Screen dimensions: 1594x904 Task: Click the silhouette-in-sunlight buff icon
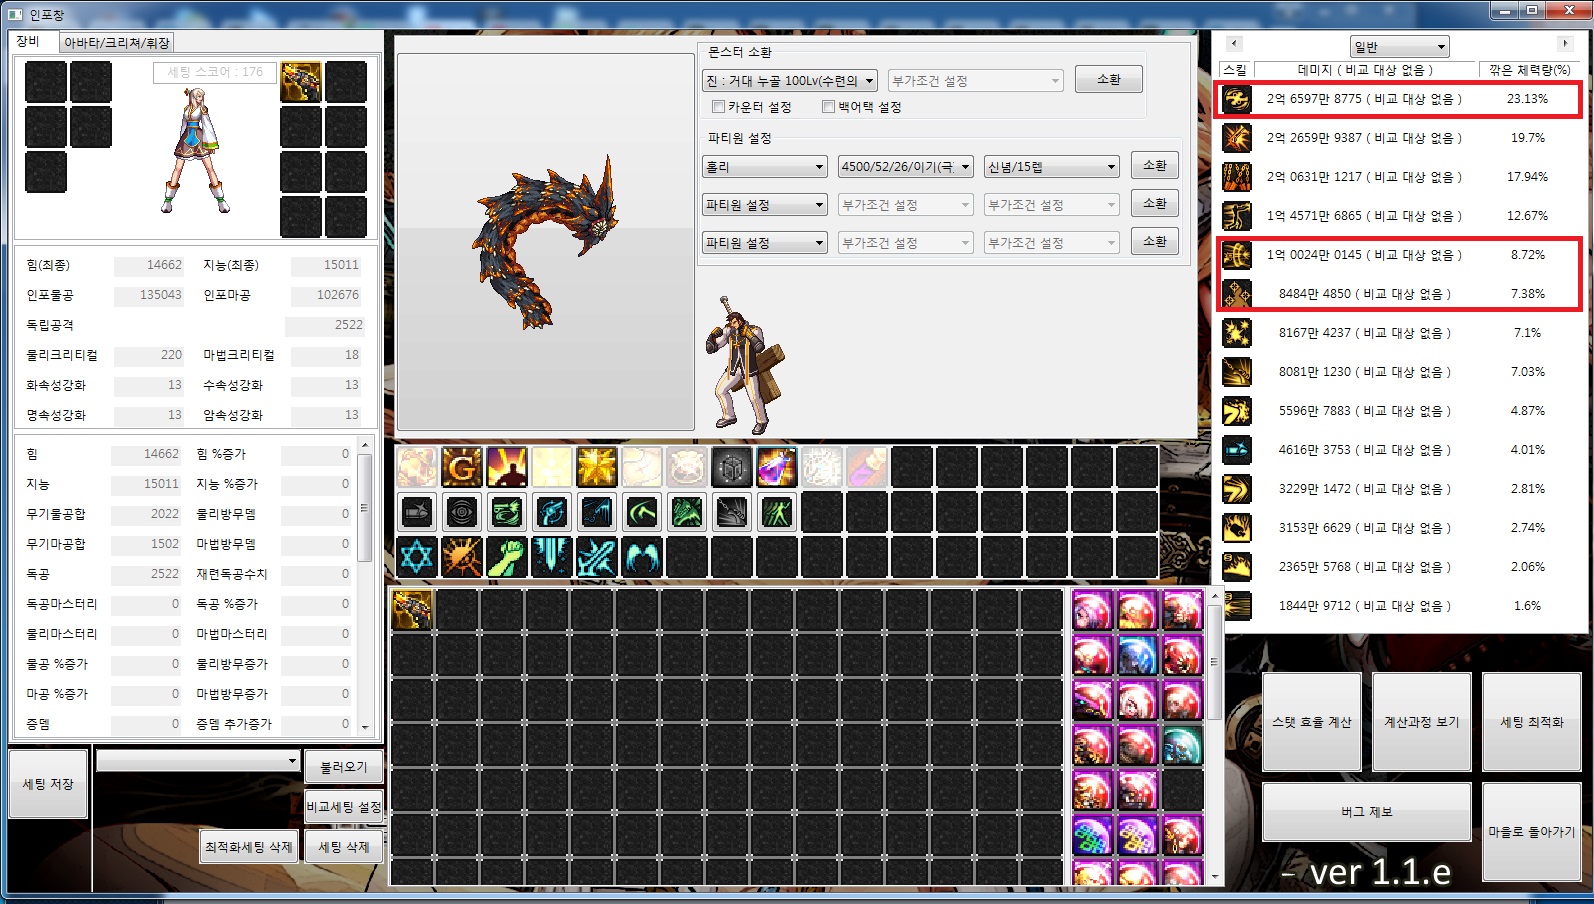coord(507,467)
